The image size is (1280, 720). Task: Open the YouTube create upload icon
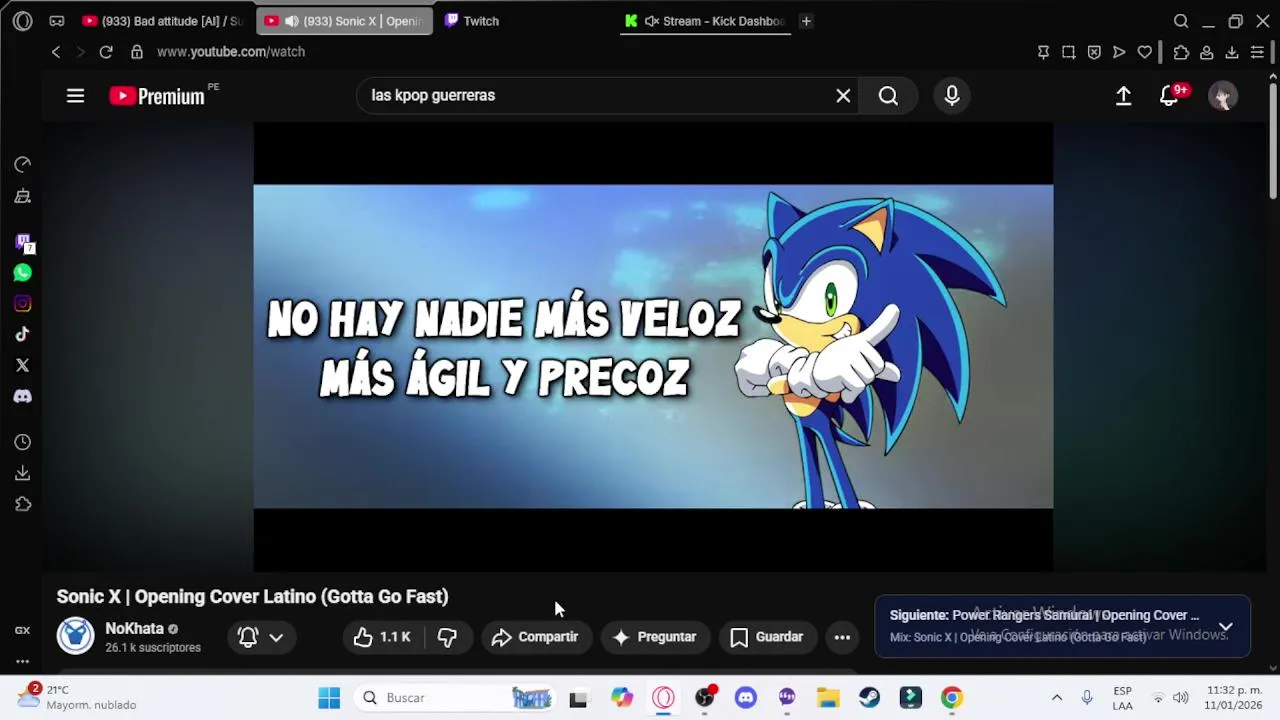point(1123,96)
